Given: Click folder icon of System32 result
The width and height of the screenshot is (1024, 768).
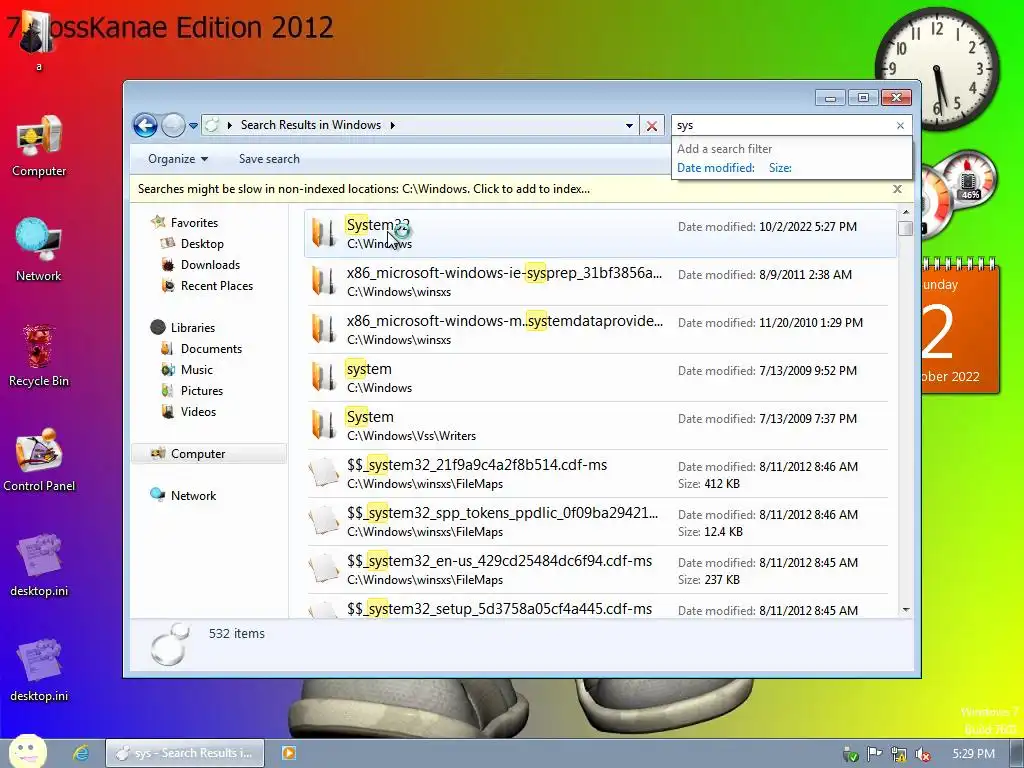Looking at the screenshot, I should point(324,232).
